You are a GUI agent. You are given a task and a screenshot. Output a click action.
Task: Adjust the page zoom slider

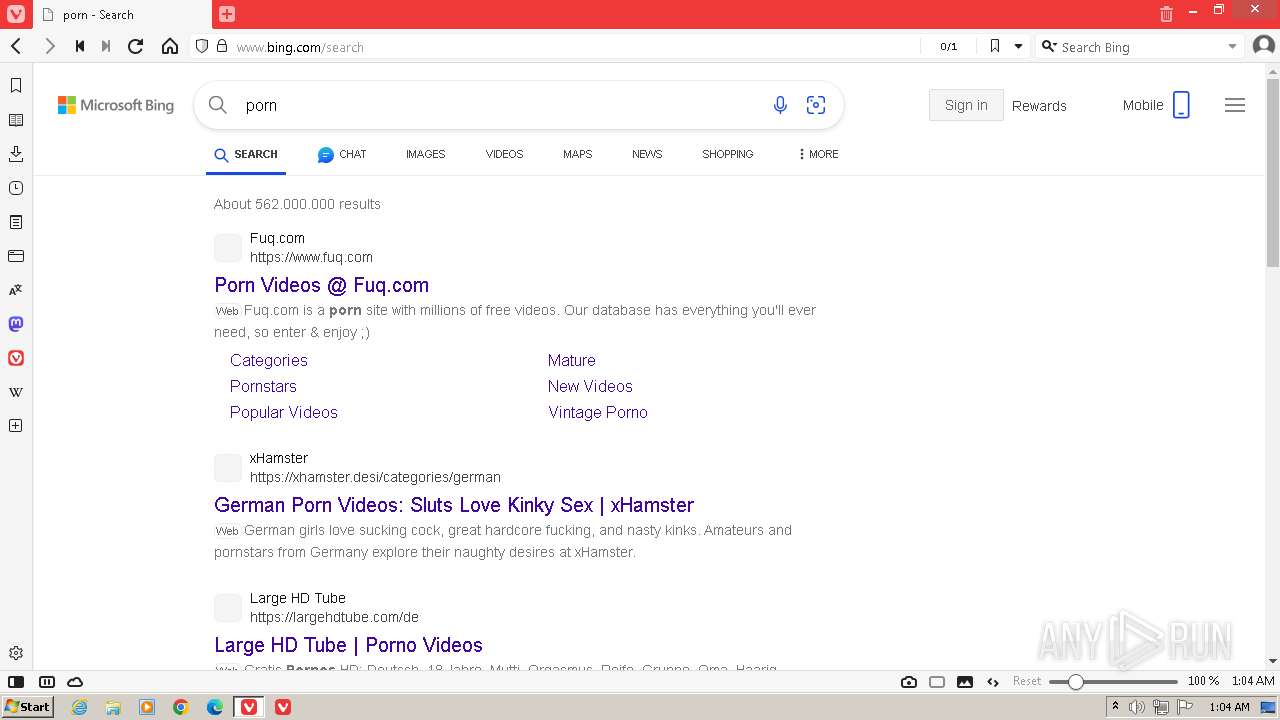(1113, 682)
